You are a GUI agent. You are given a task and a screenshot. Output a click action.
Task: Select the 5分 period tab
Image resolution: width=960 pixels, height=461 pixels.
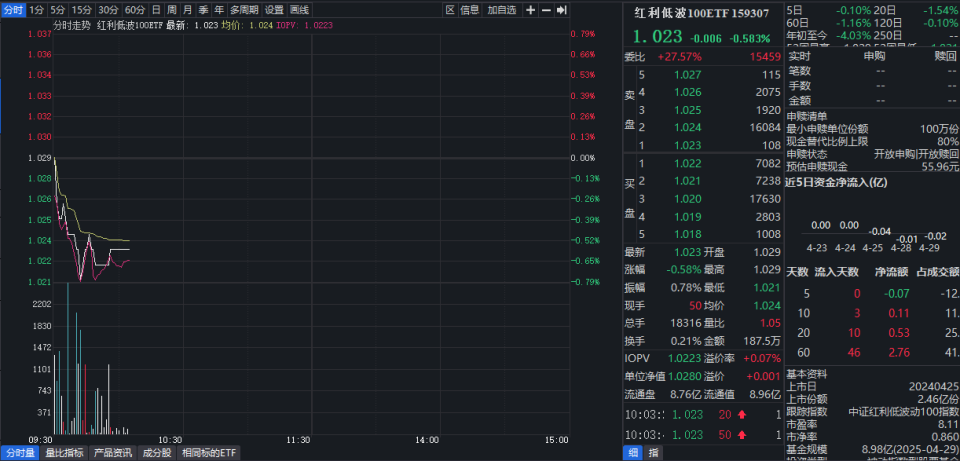click(58, 10)
